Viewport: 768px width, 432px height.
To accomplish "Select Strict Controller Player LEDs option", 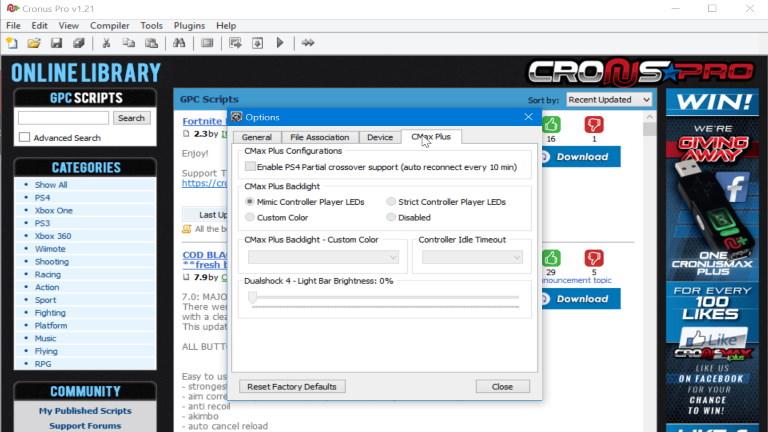I will coord(391,201).
